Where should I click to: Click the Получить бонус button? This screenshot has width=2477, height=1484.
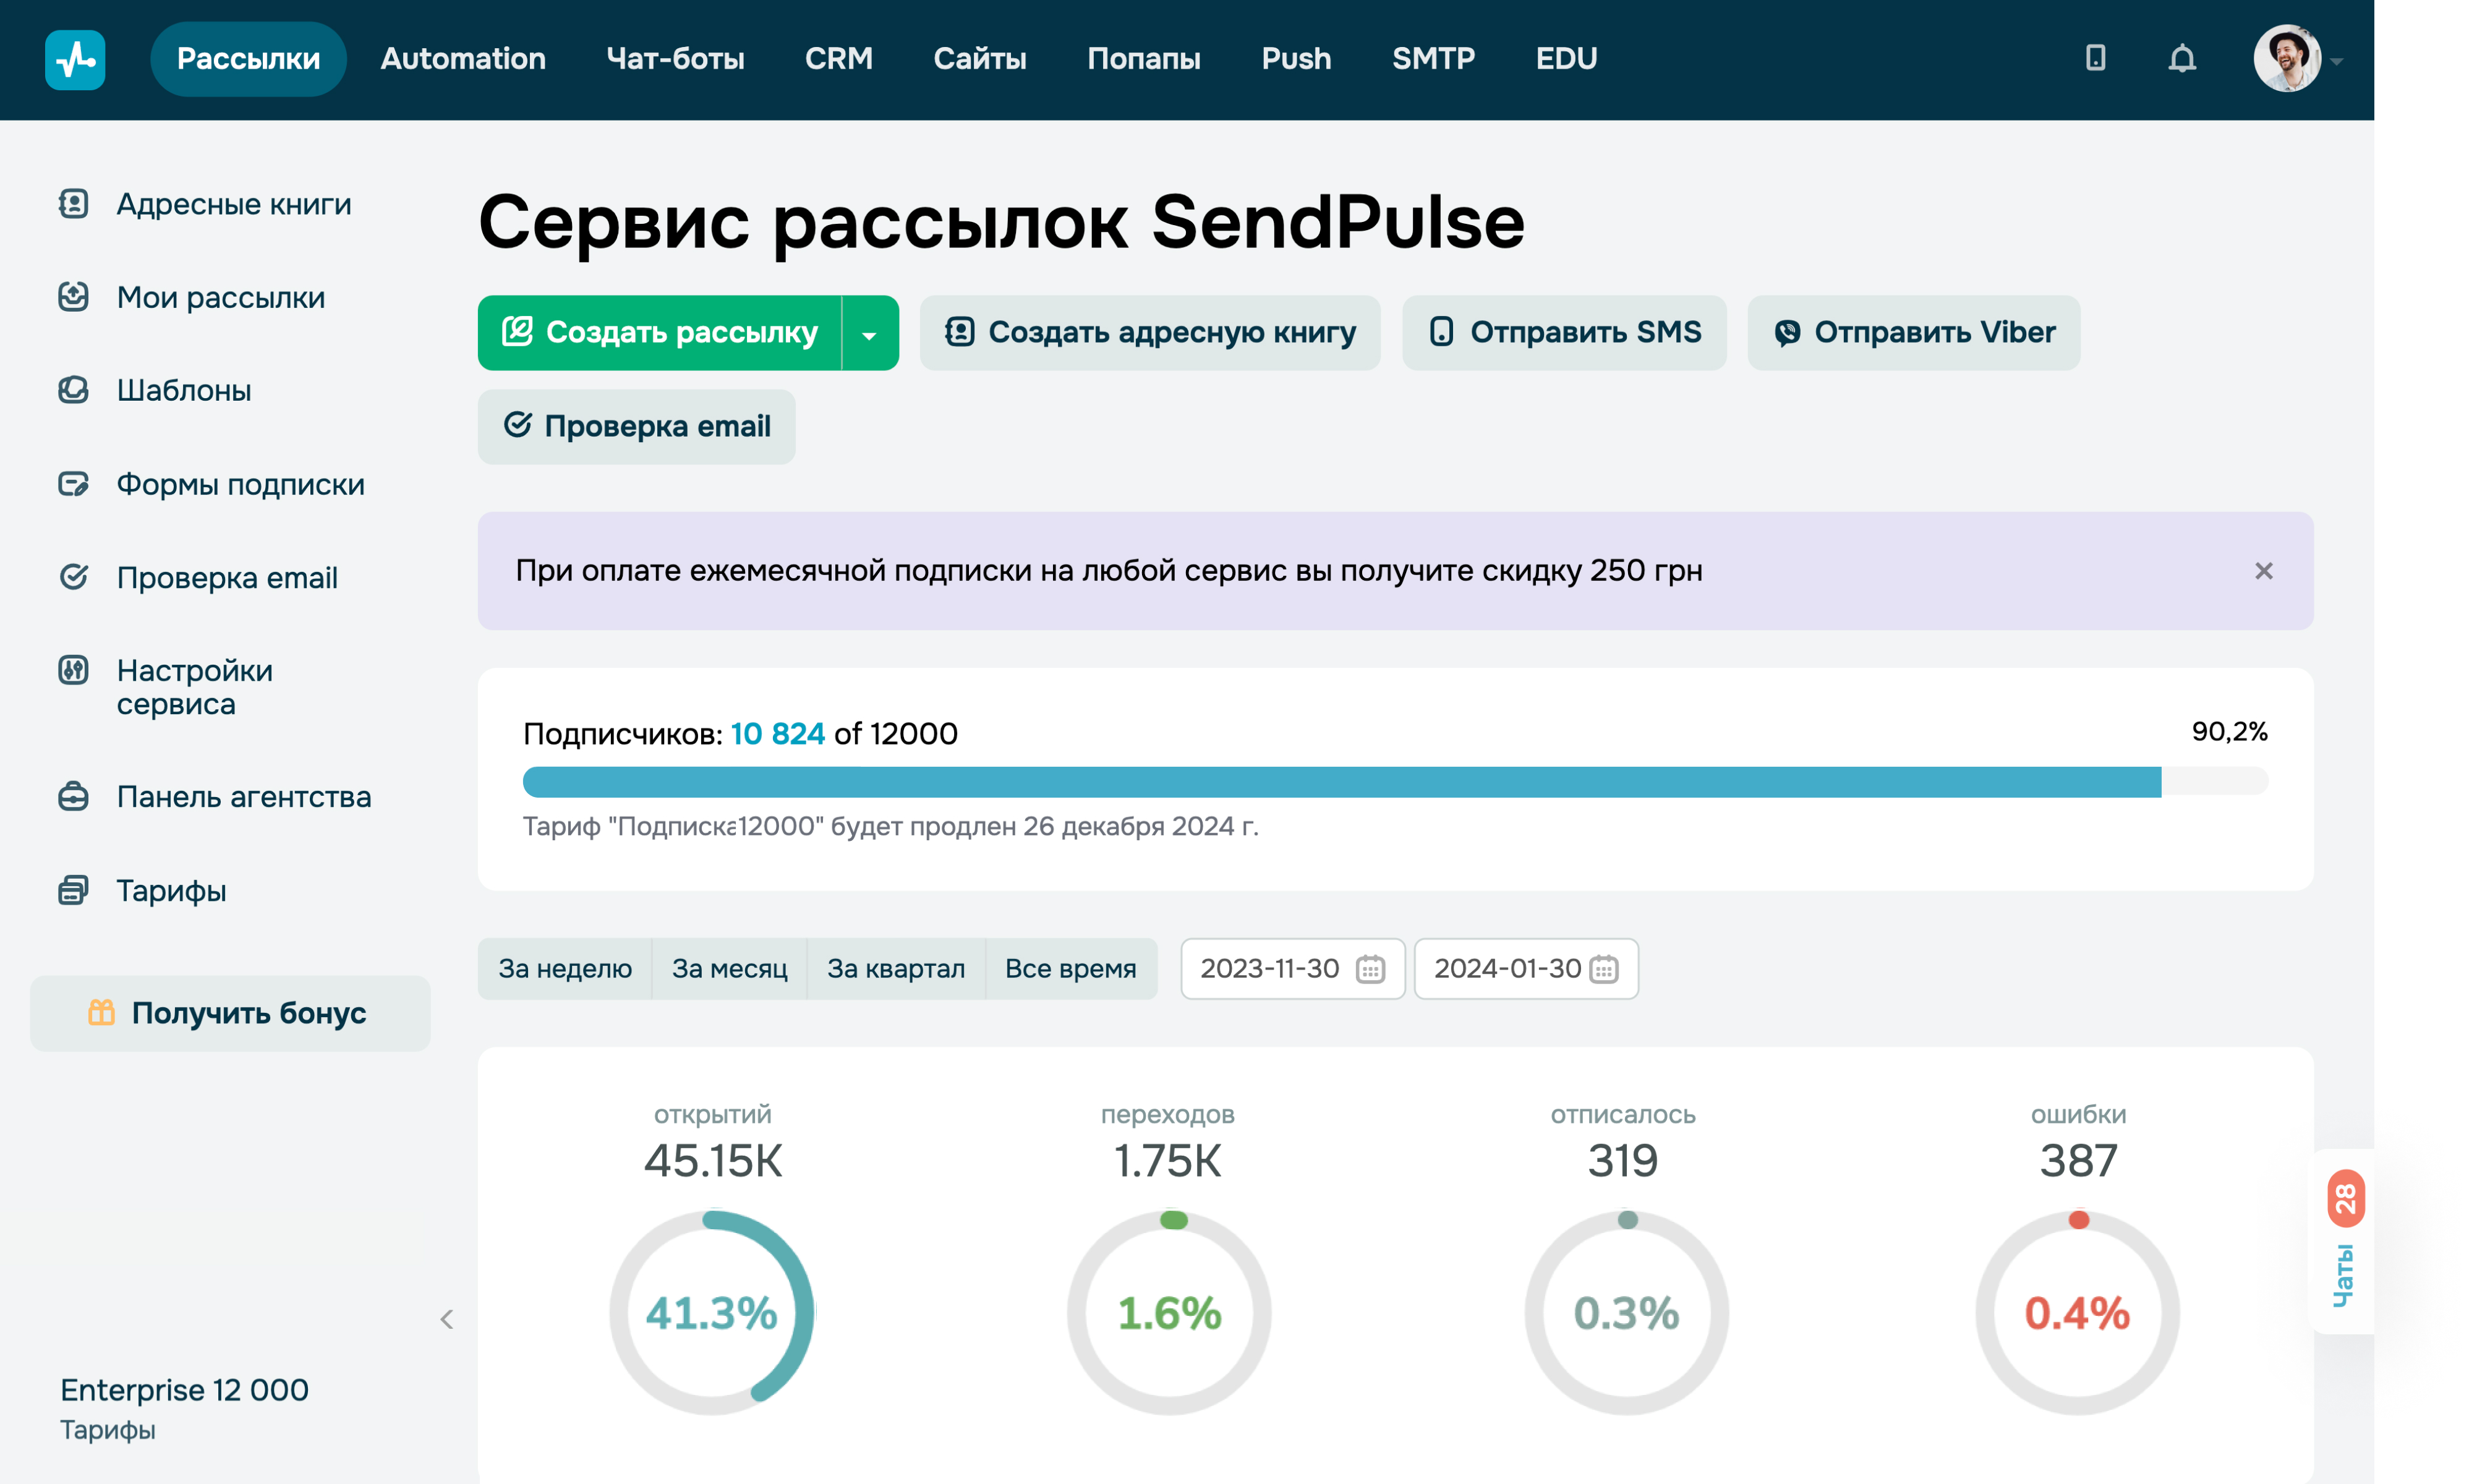[230, 1013]
